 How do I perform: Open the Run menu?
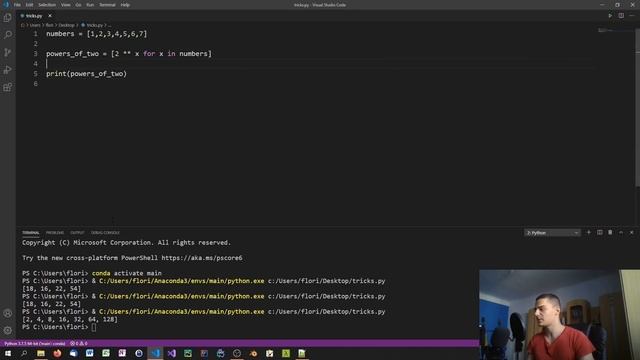(90, 5)
